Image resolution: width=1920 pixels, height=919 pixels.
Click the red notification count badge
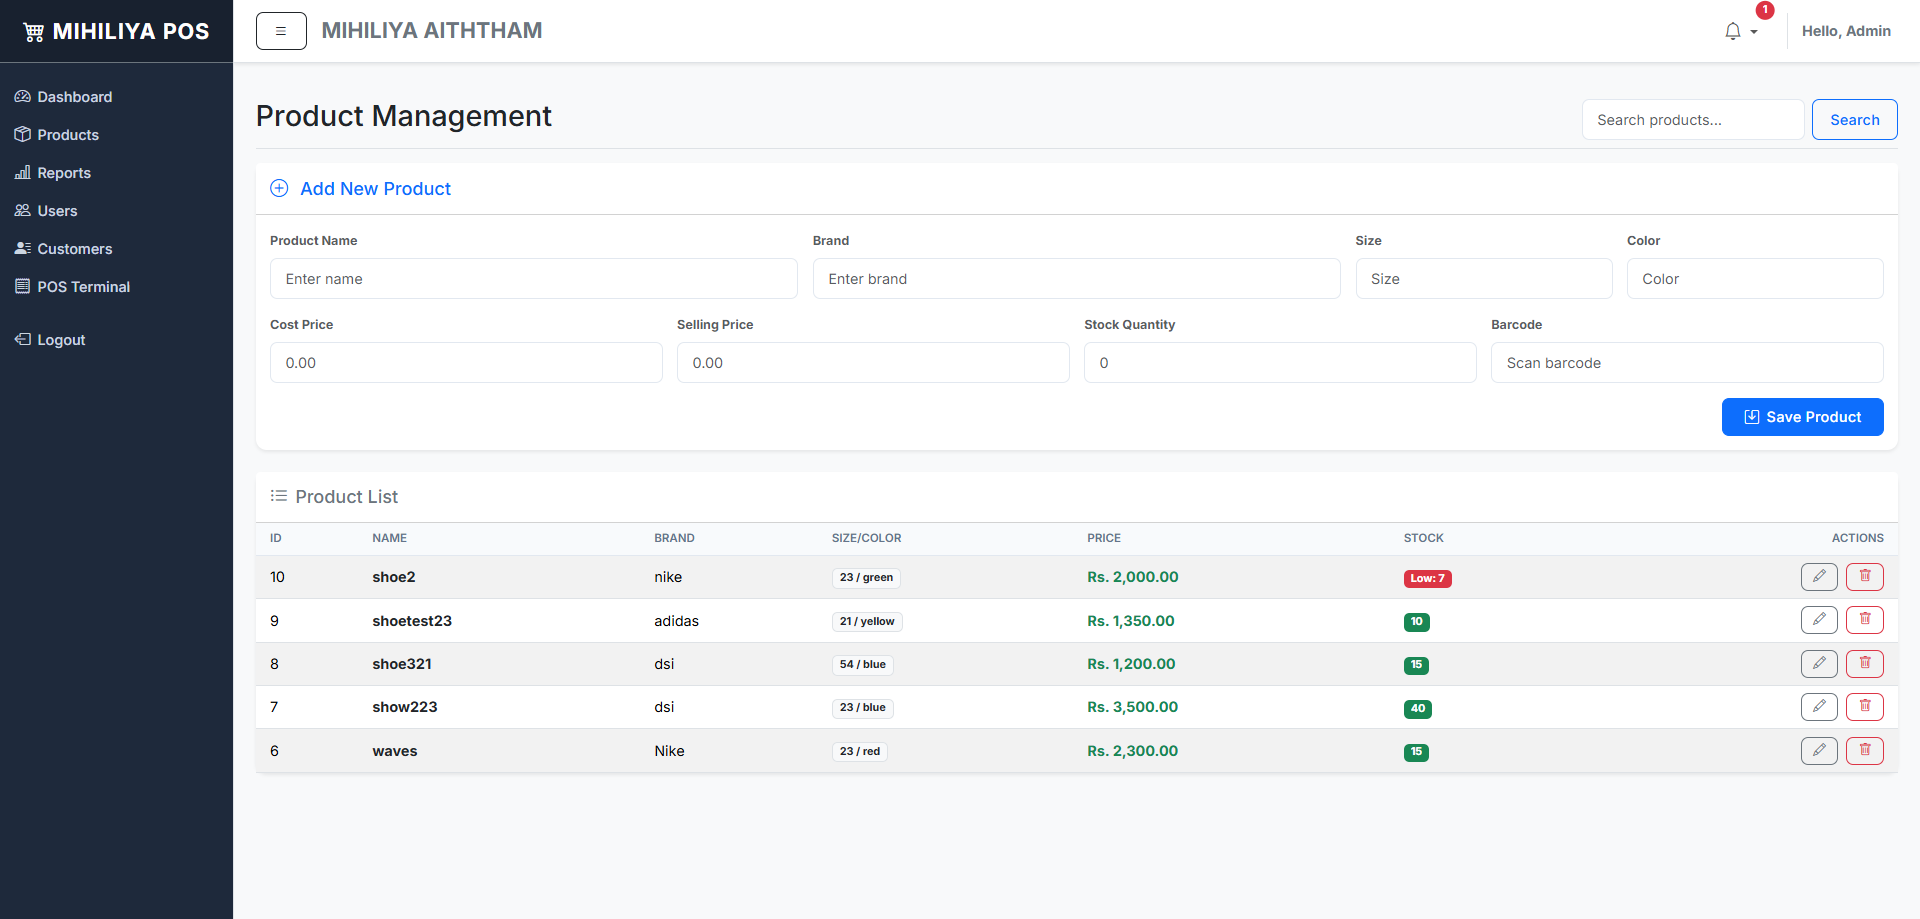1765,10
